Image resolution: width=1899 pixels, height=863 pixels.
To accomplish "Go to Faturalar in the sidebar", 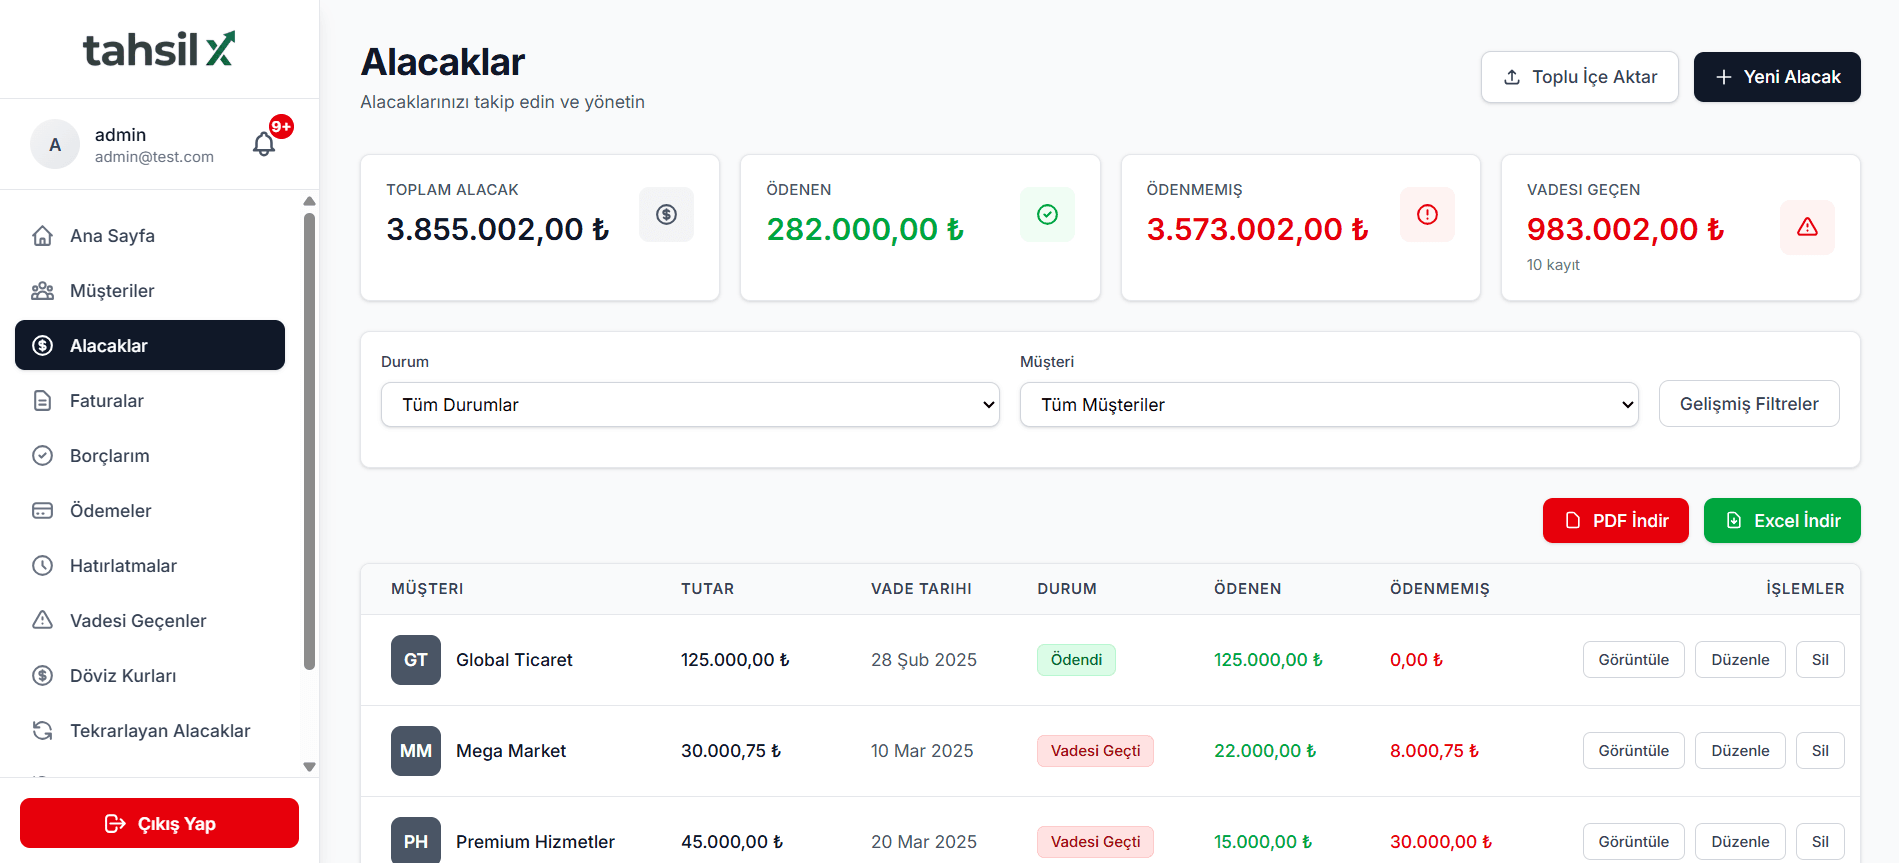I will (x=107, y=401).
